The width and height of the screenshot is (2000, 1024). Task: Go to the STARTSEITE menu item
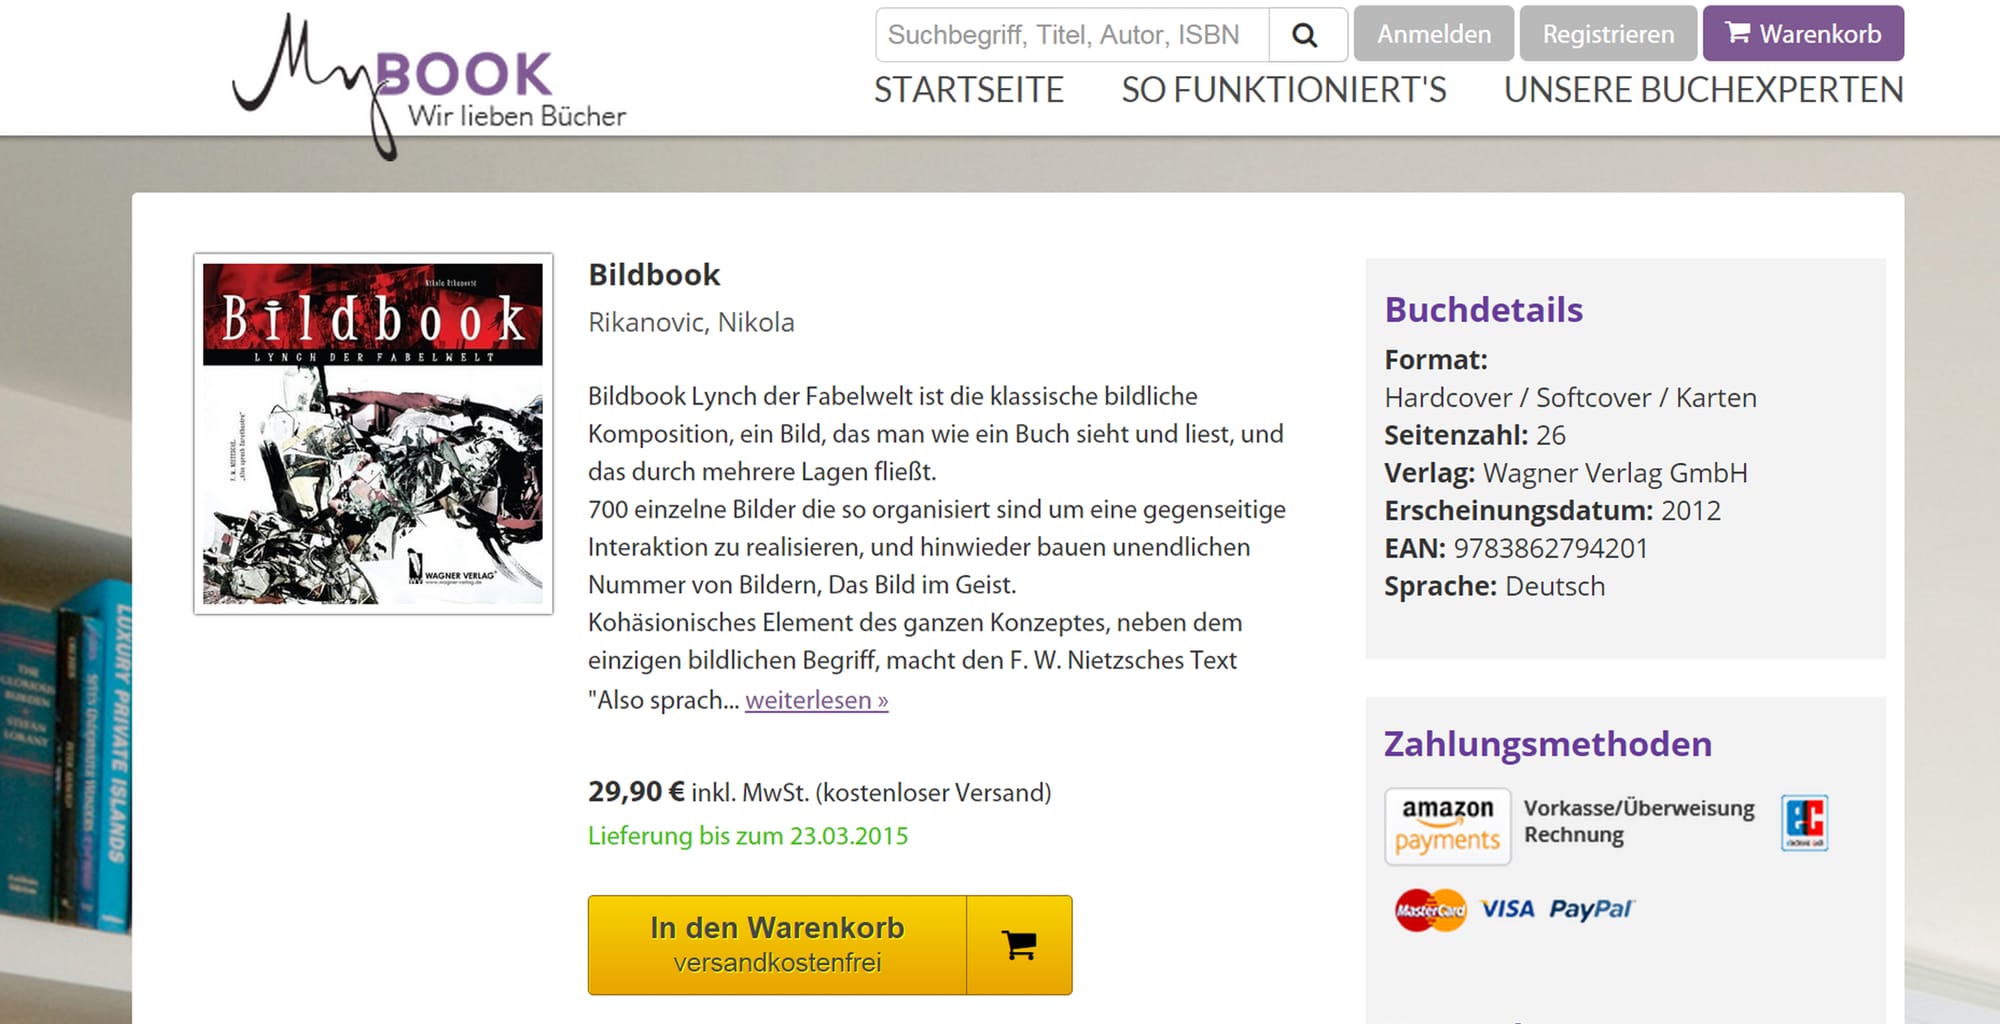click(x=969, y=90)
